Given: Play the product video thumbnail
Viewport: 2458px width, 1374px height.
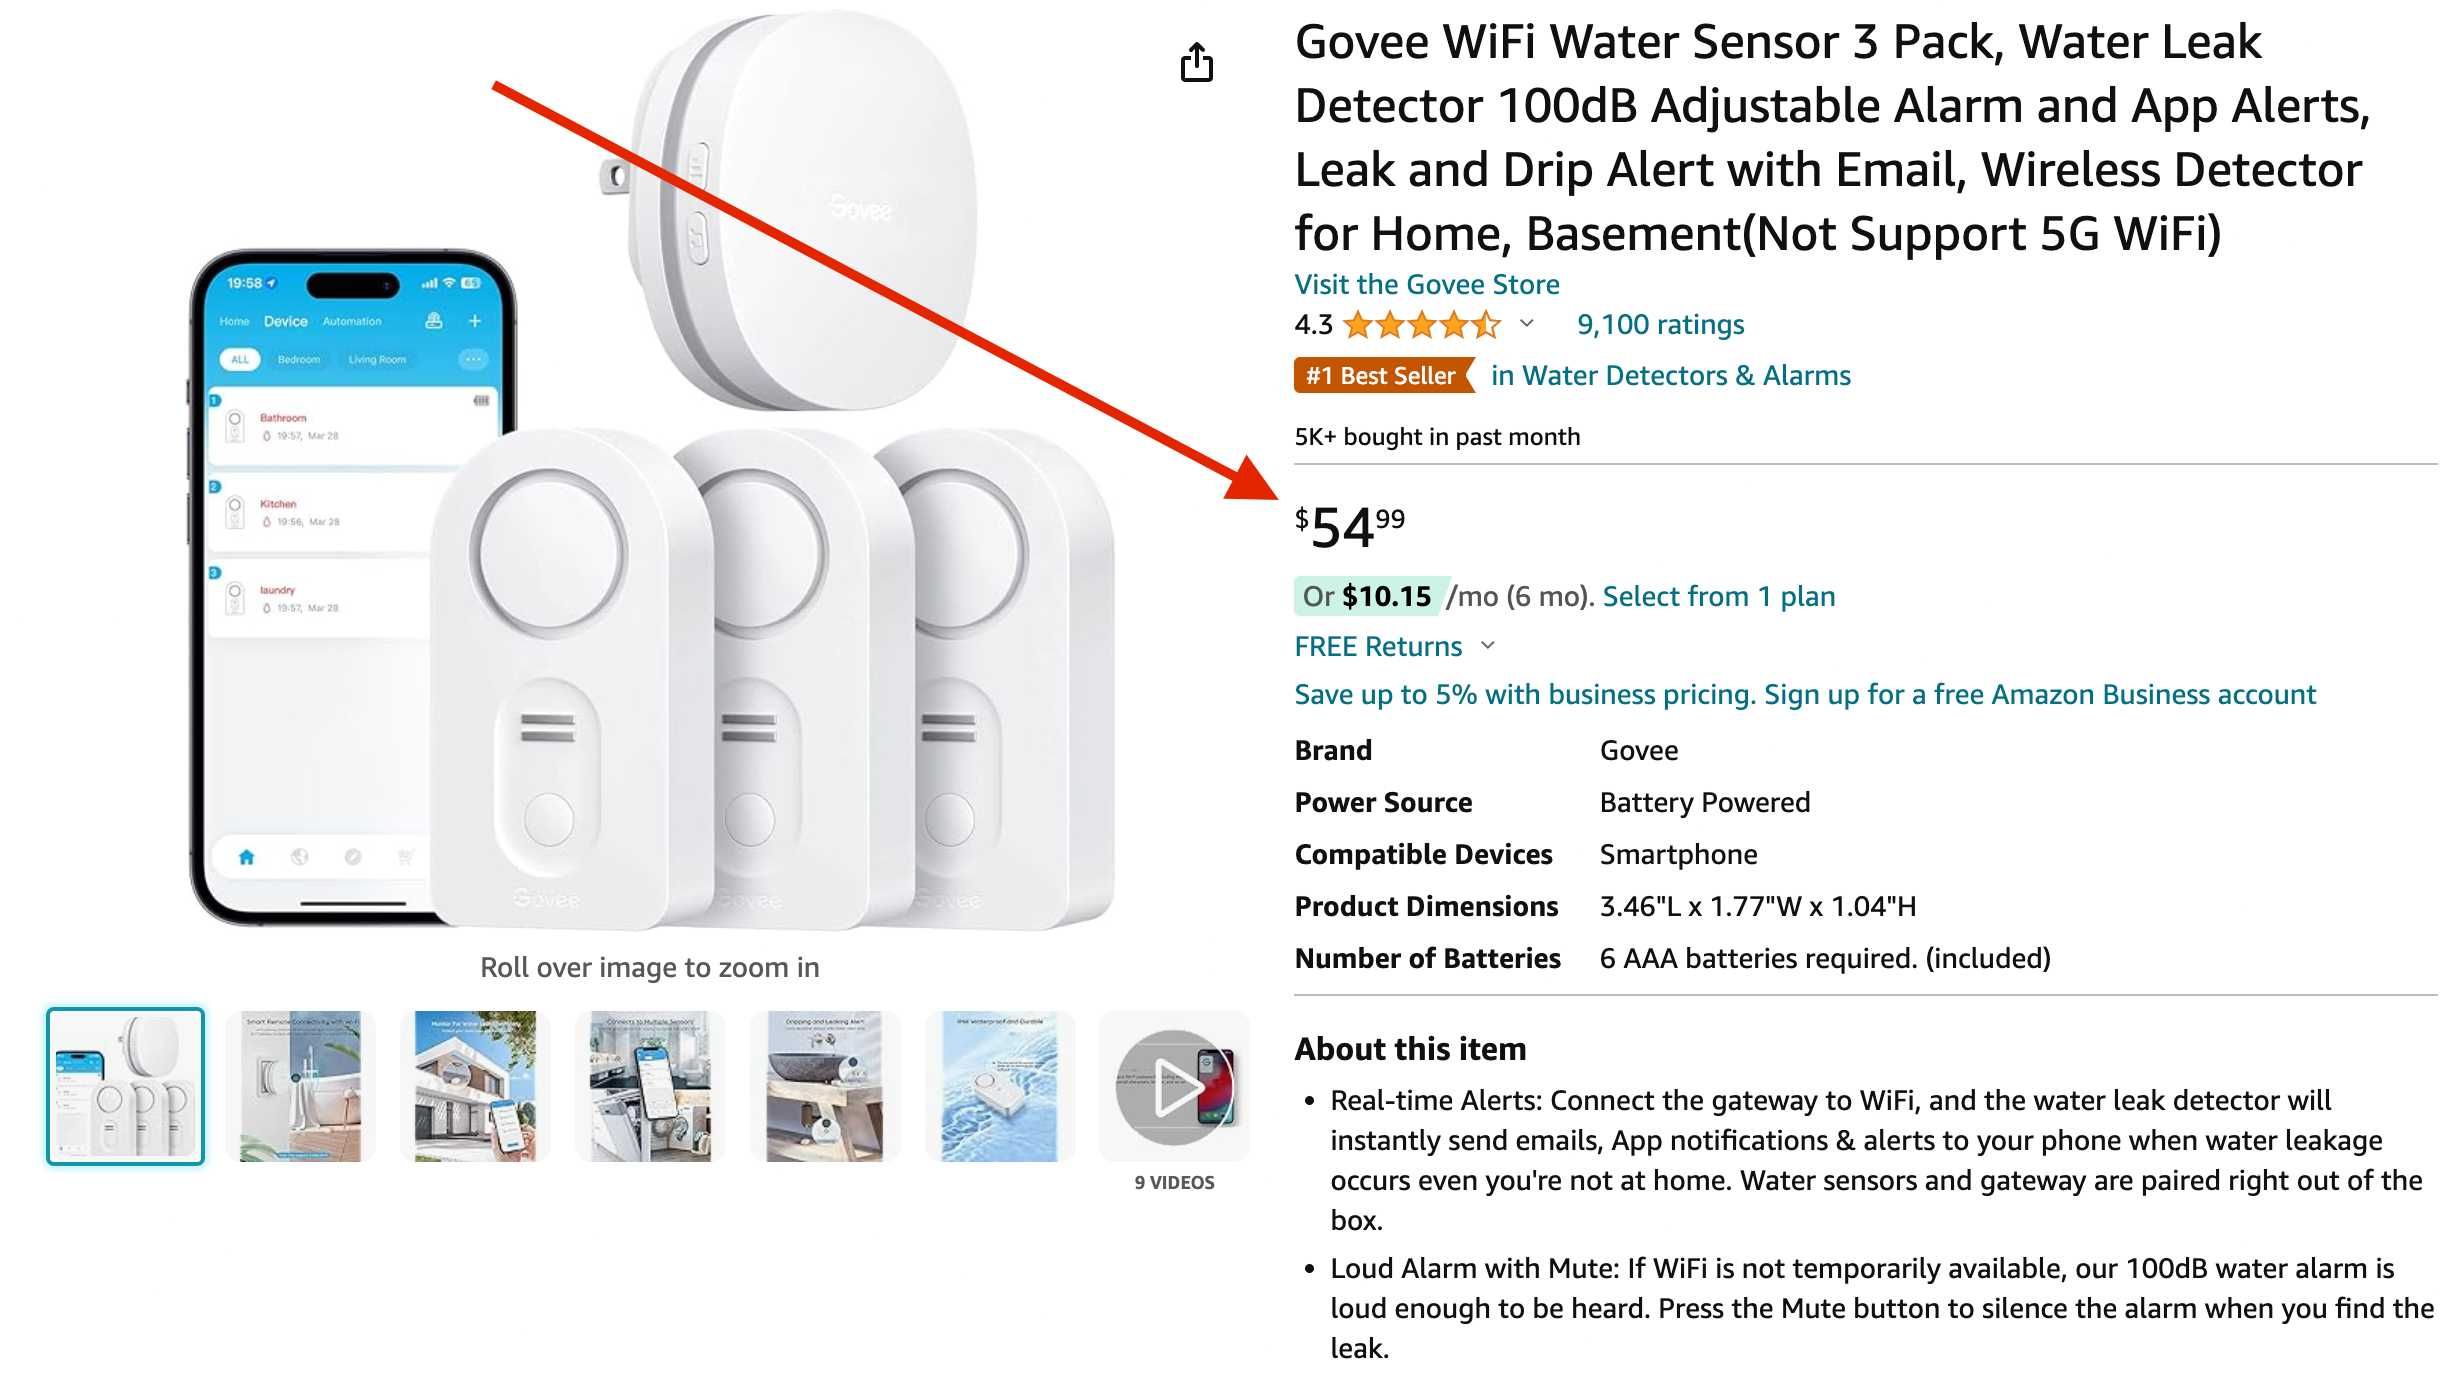Looking at the screenshot, I should click(x=1174, y=1086).
